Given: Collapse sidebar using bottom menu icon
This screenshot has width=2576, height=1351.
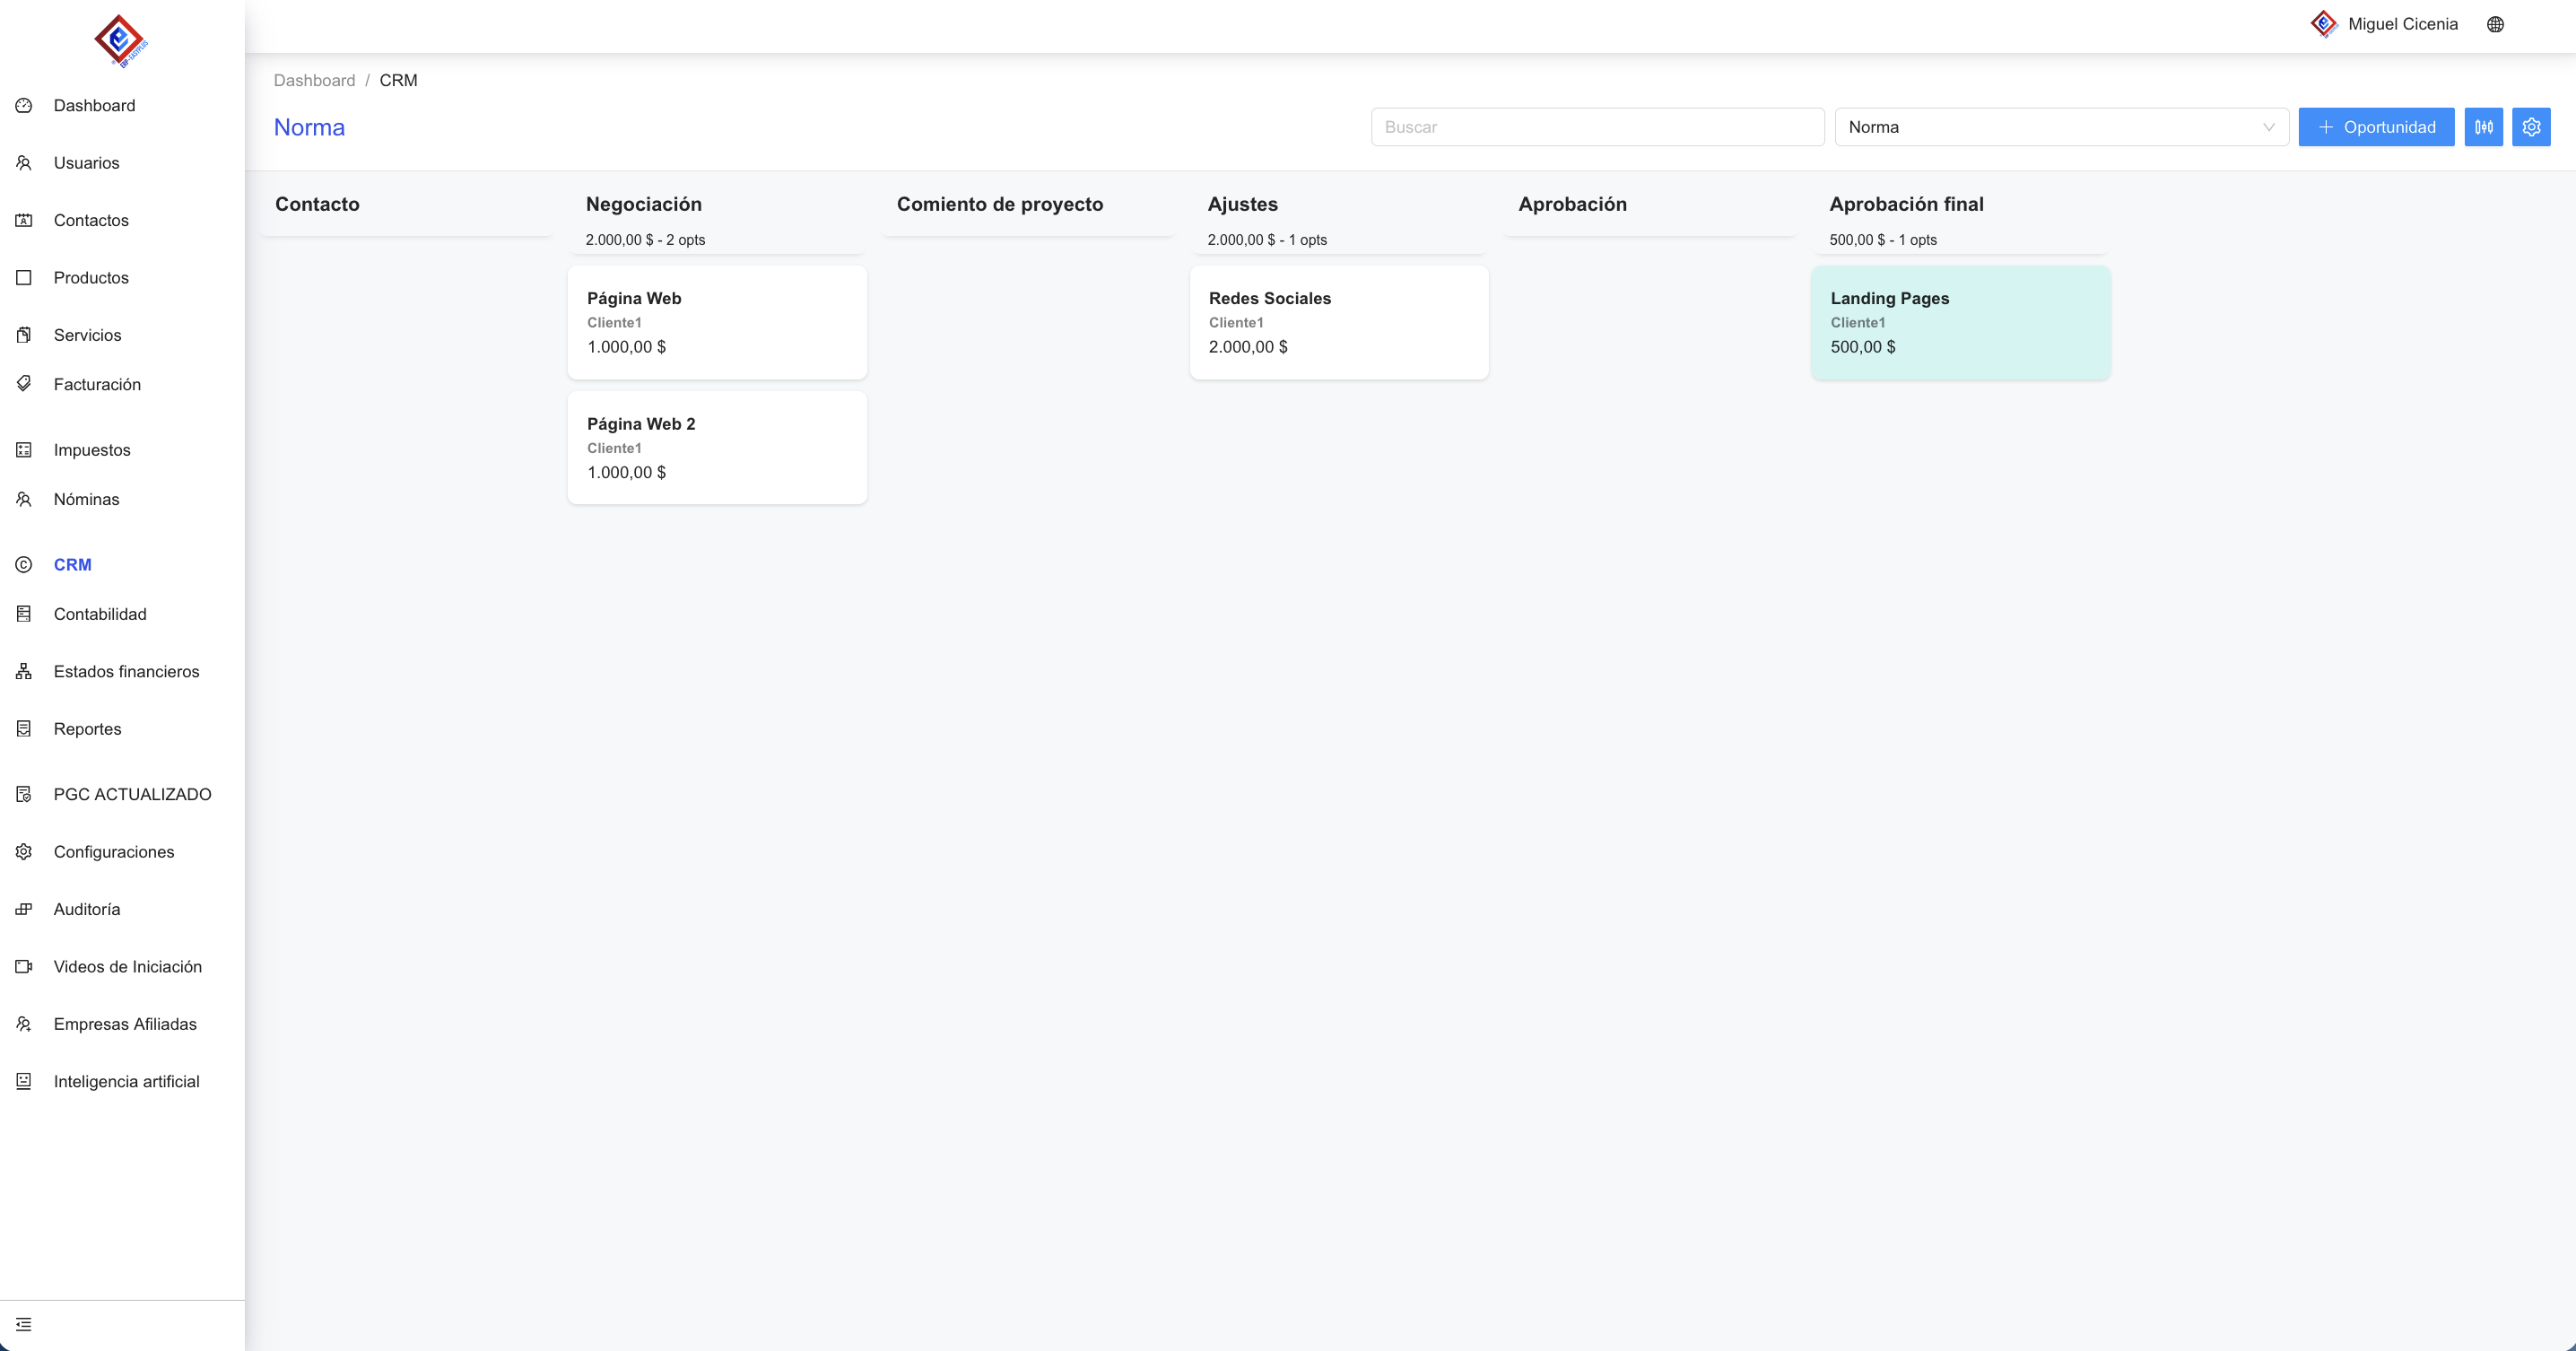Looking at the screenshot, I should pyautogui.click(x=24, y=1324).
